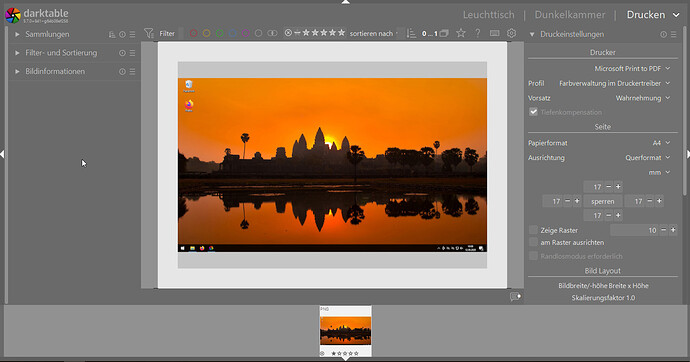Open the question mark help icon
This screenshot has height=362, width=690.
pos(477,33)
